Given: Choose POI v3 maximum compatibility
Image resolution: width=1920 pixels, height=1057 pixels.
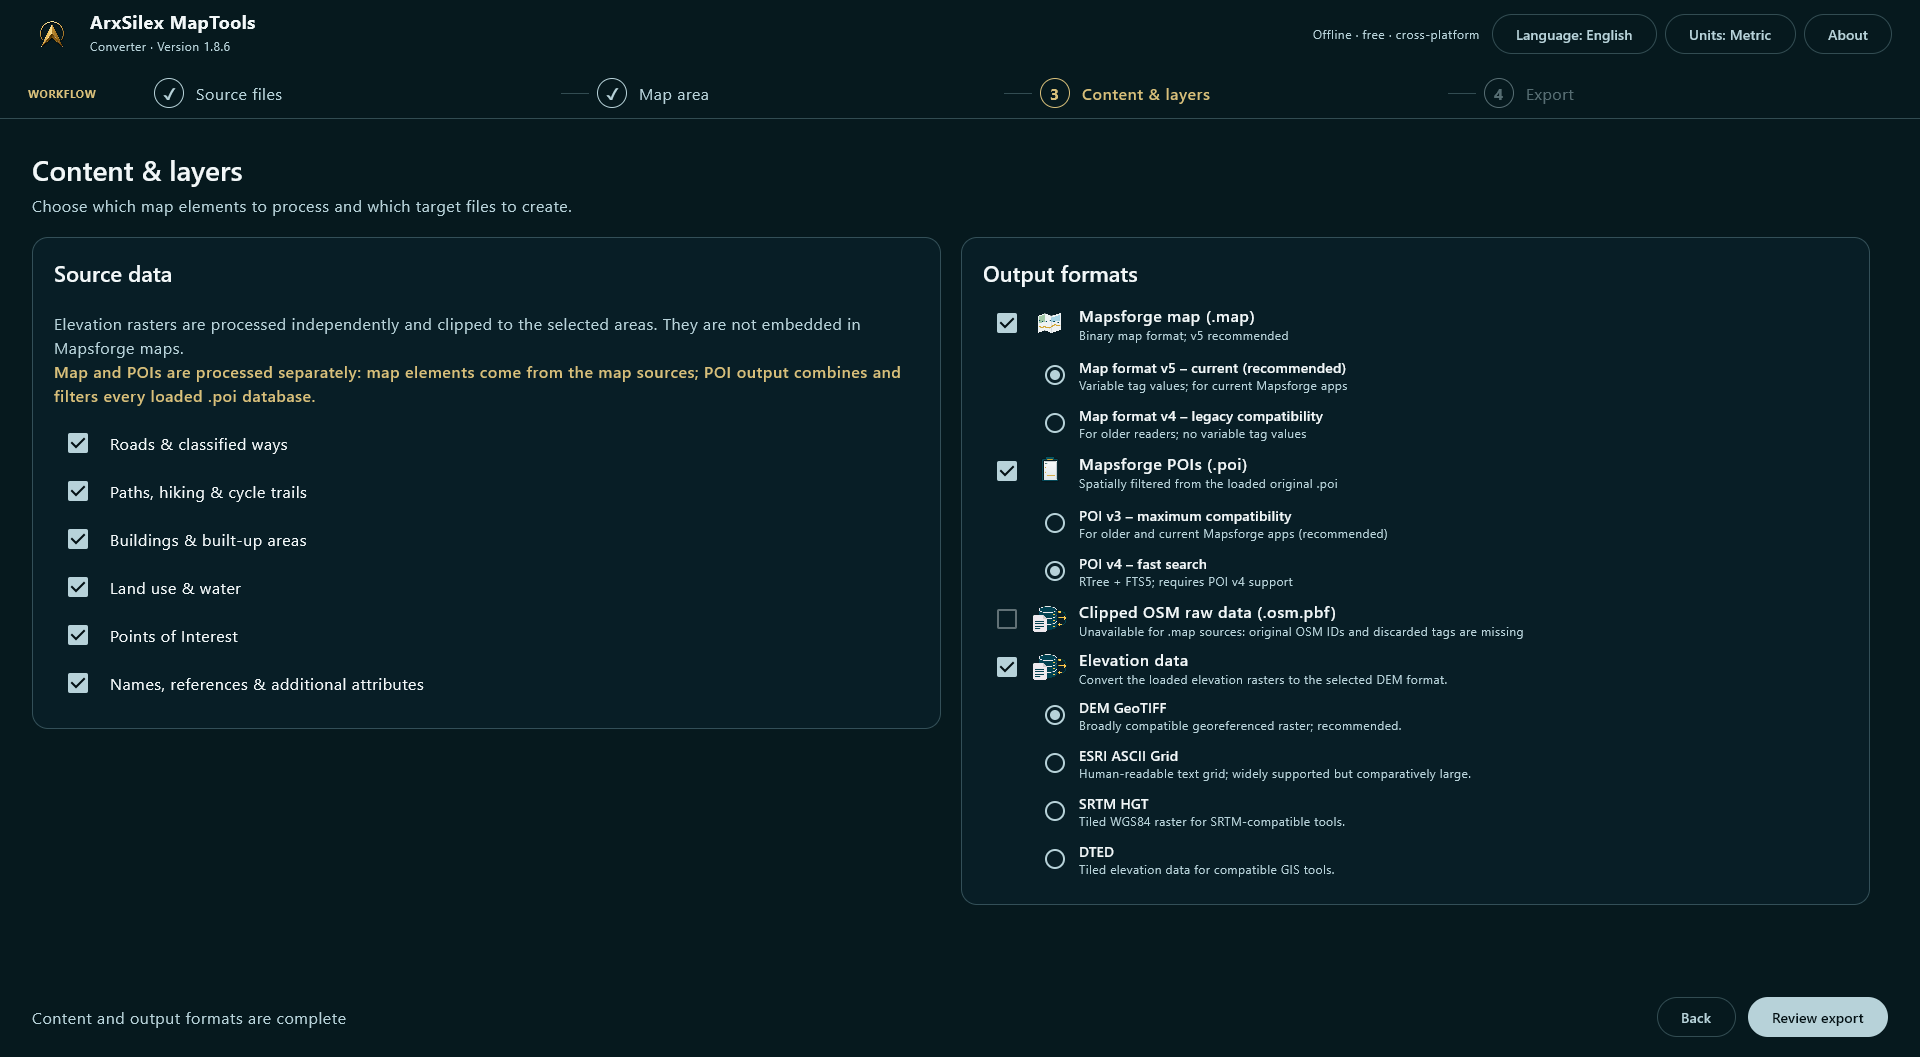Looking at the screenshot, I should pyautogui.click(x=1055, y=523).
